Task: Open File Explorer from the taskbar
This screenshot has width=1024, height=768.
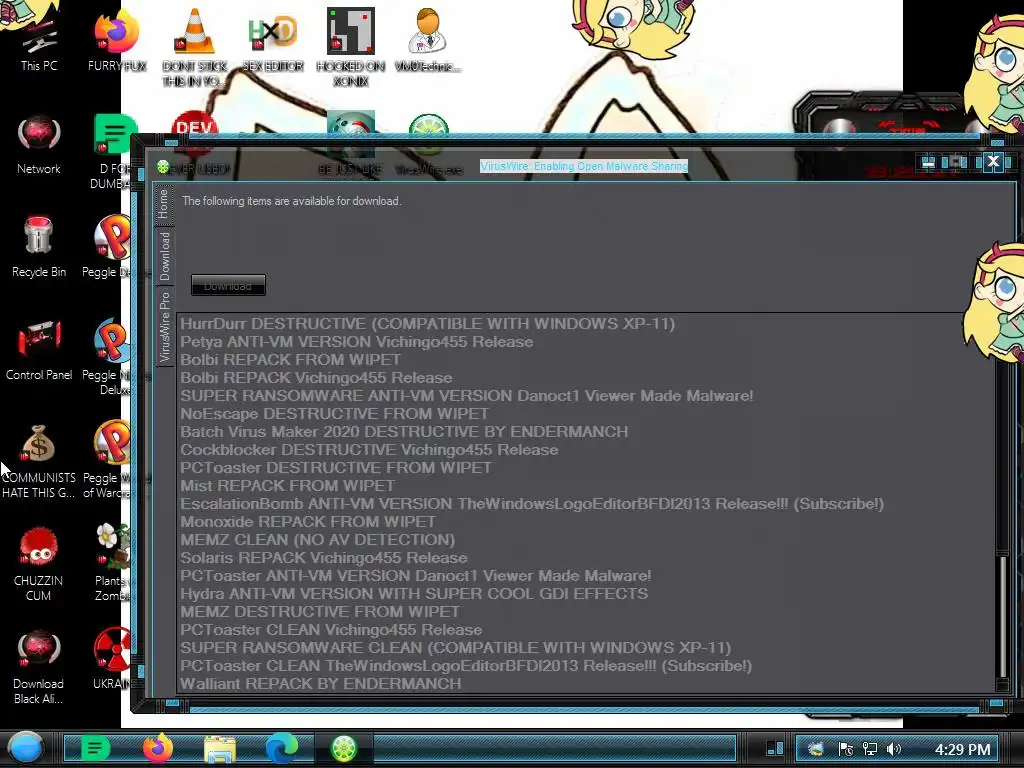Action: pyautogui.click(x=220, y=748)
